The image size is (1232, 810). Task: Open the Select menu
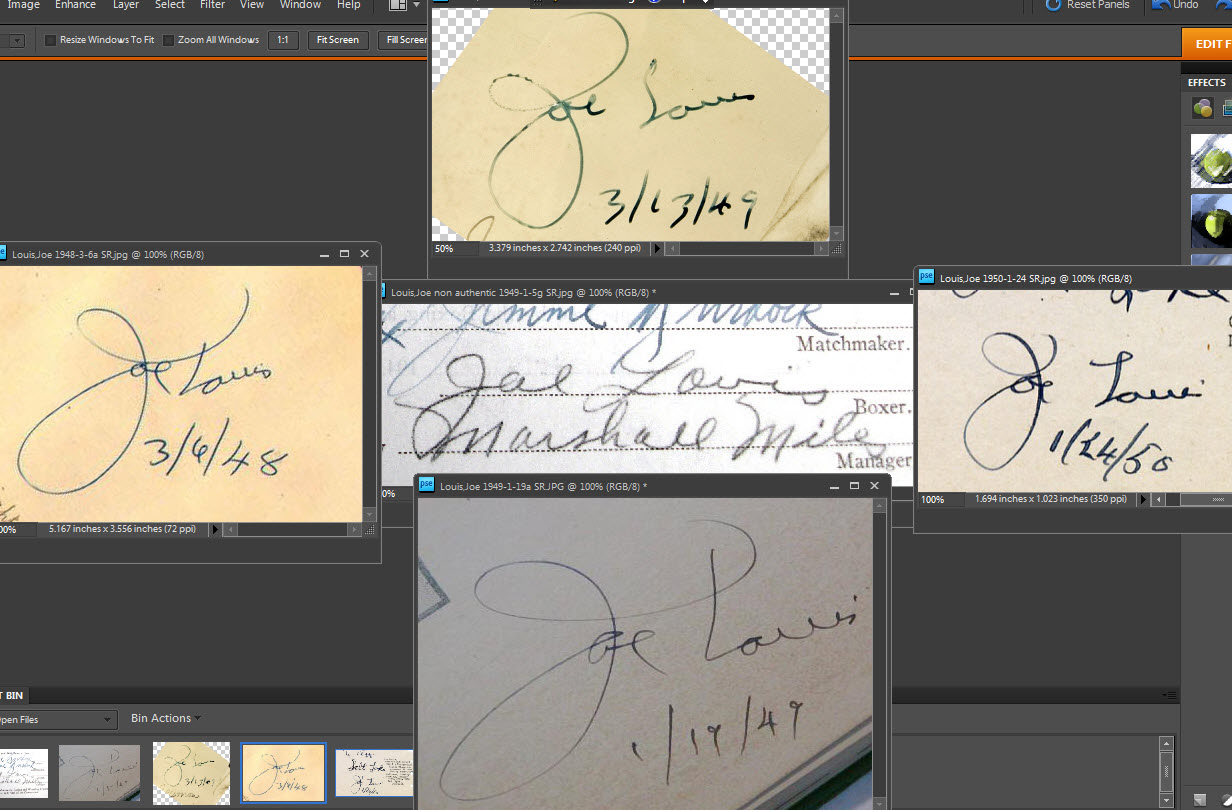click(x=170, y=5)
